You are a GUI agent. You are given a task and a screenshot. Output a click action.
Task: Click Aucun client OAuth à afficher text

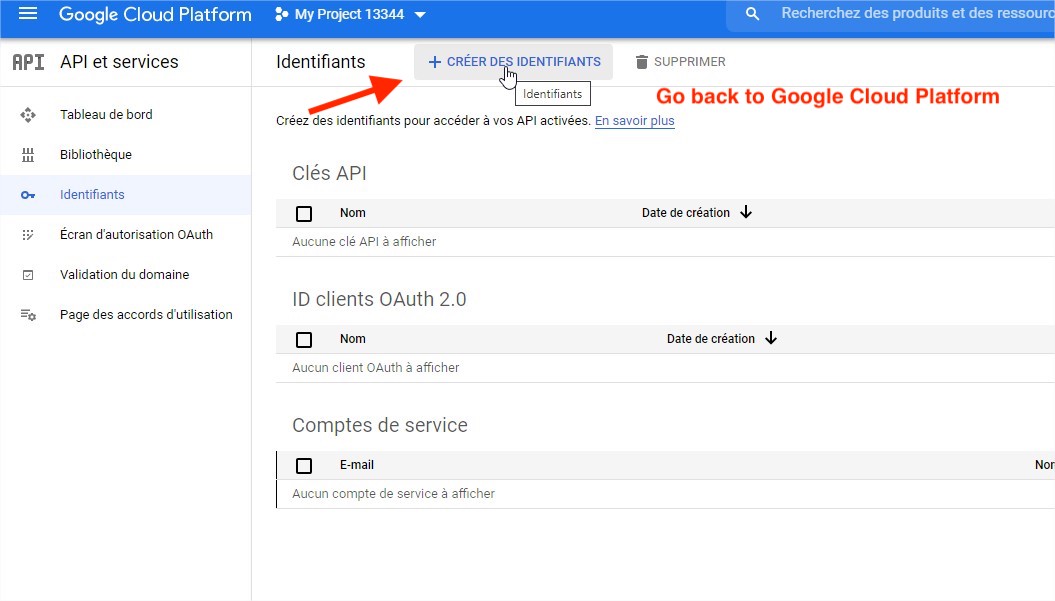(375, 367)
